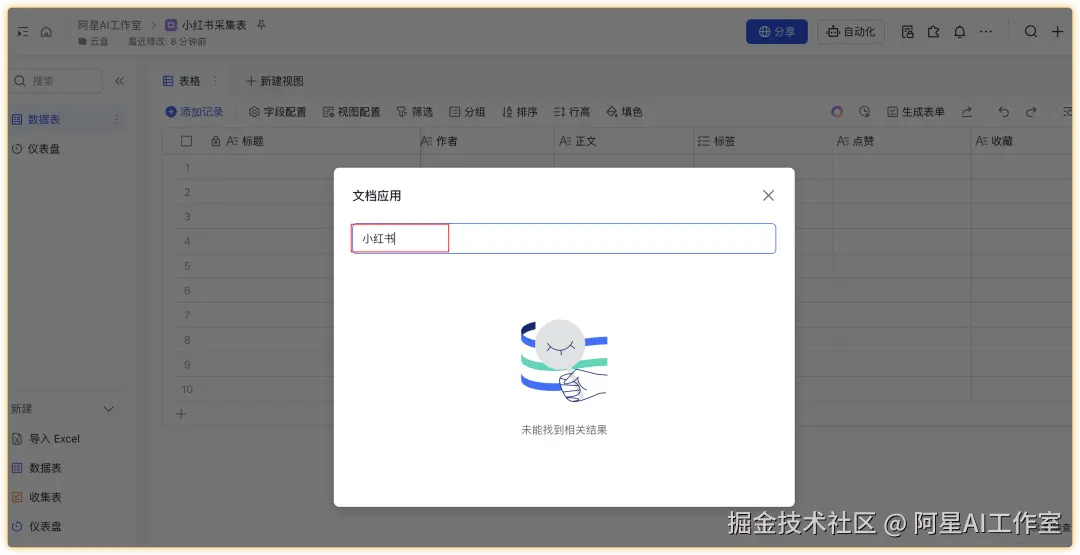Go to home via the house icon
This screenshot has height=555, width=1080.
click(x=46, y=32)
